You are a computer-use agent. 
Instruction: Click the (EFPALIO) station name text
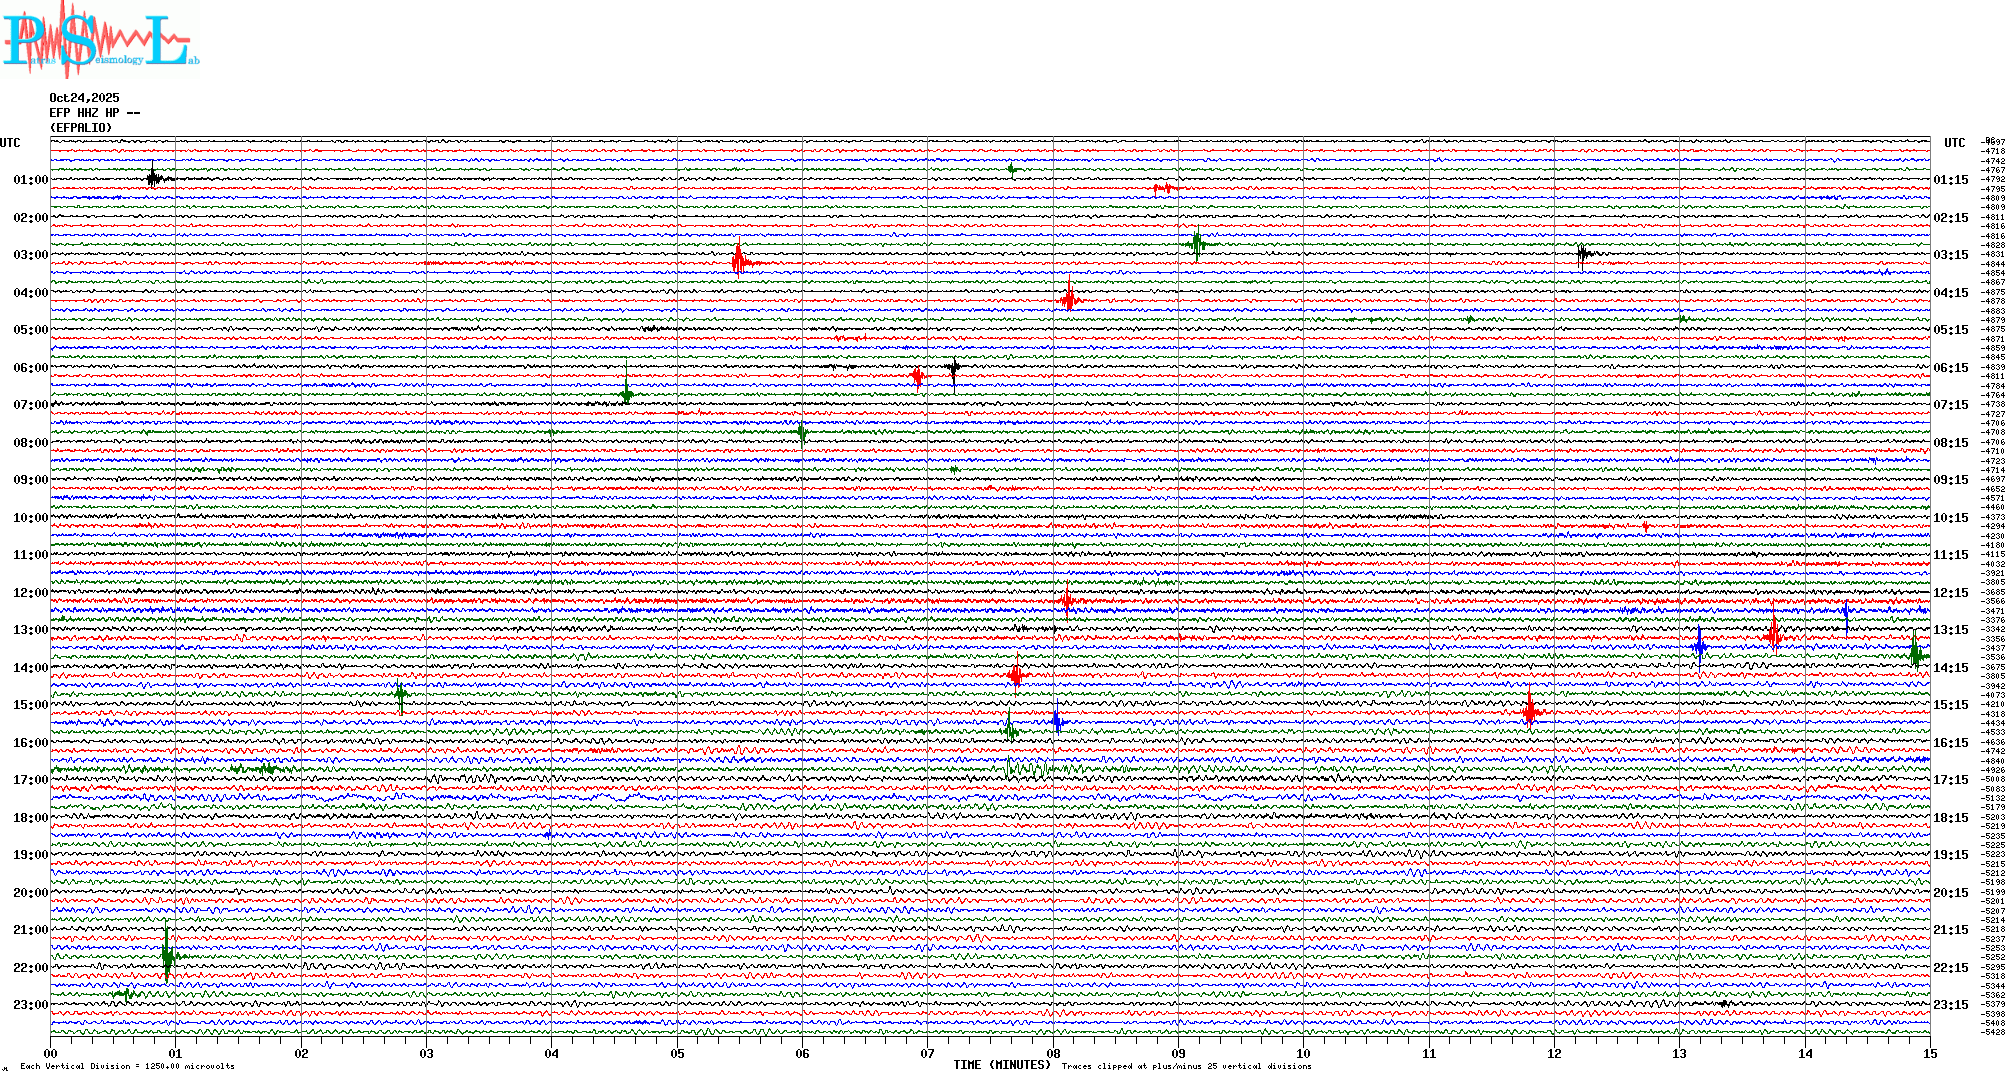[81, 128]
